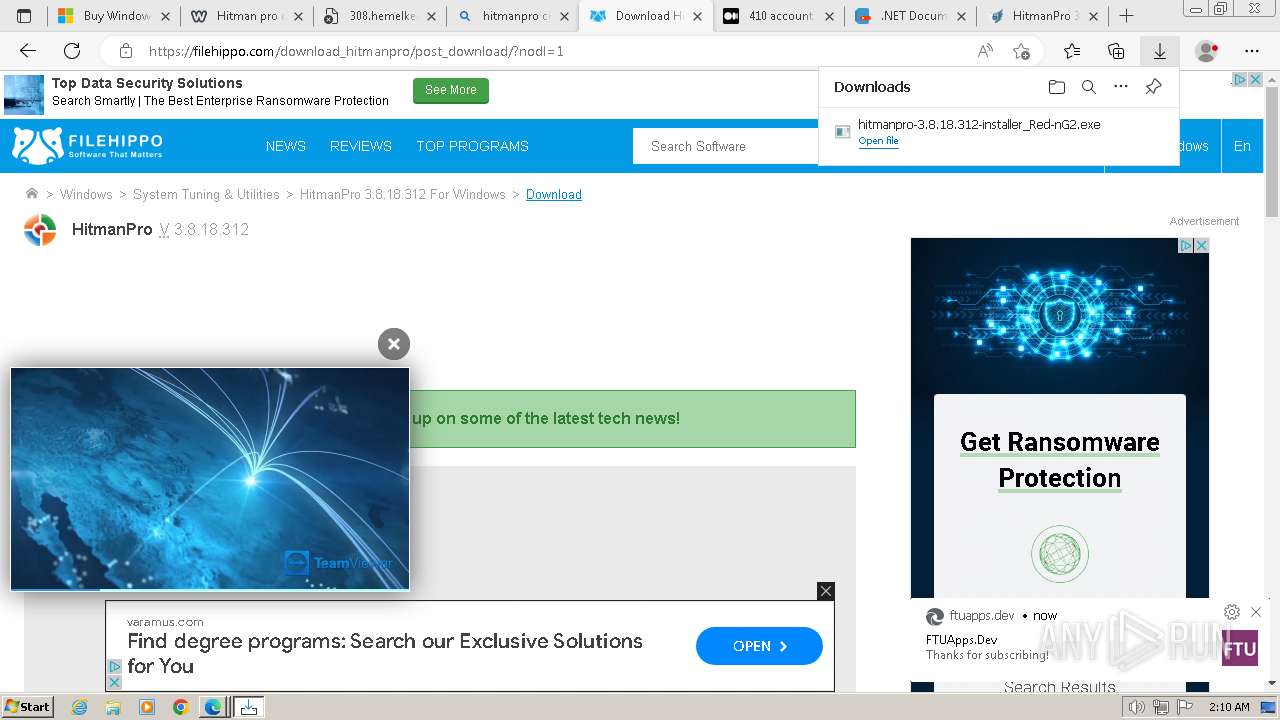This screenshot has width=1280, height=720.
Task: Open System Tuning & Utilities breadcrumb
Action: click(206, 194)
